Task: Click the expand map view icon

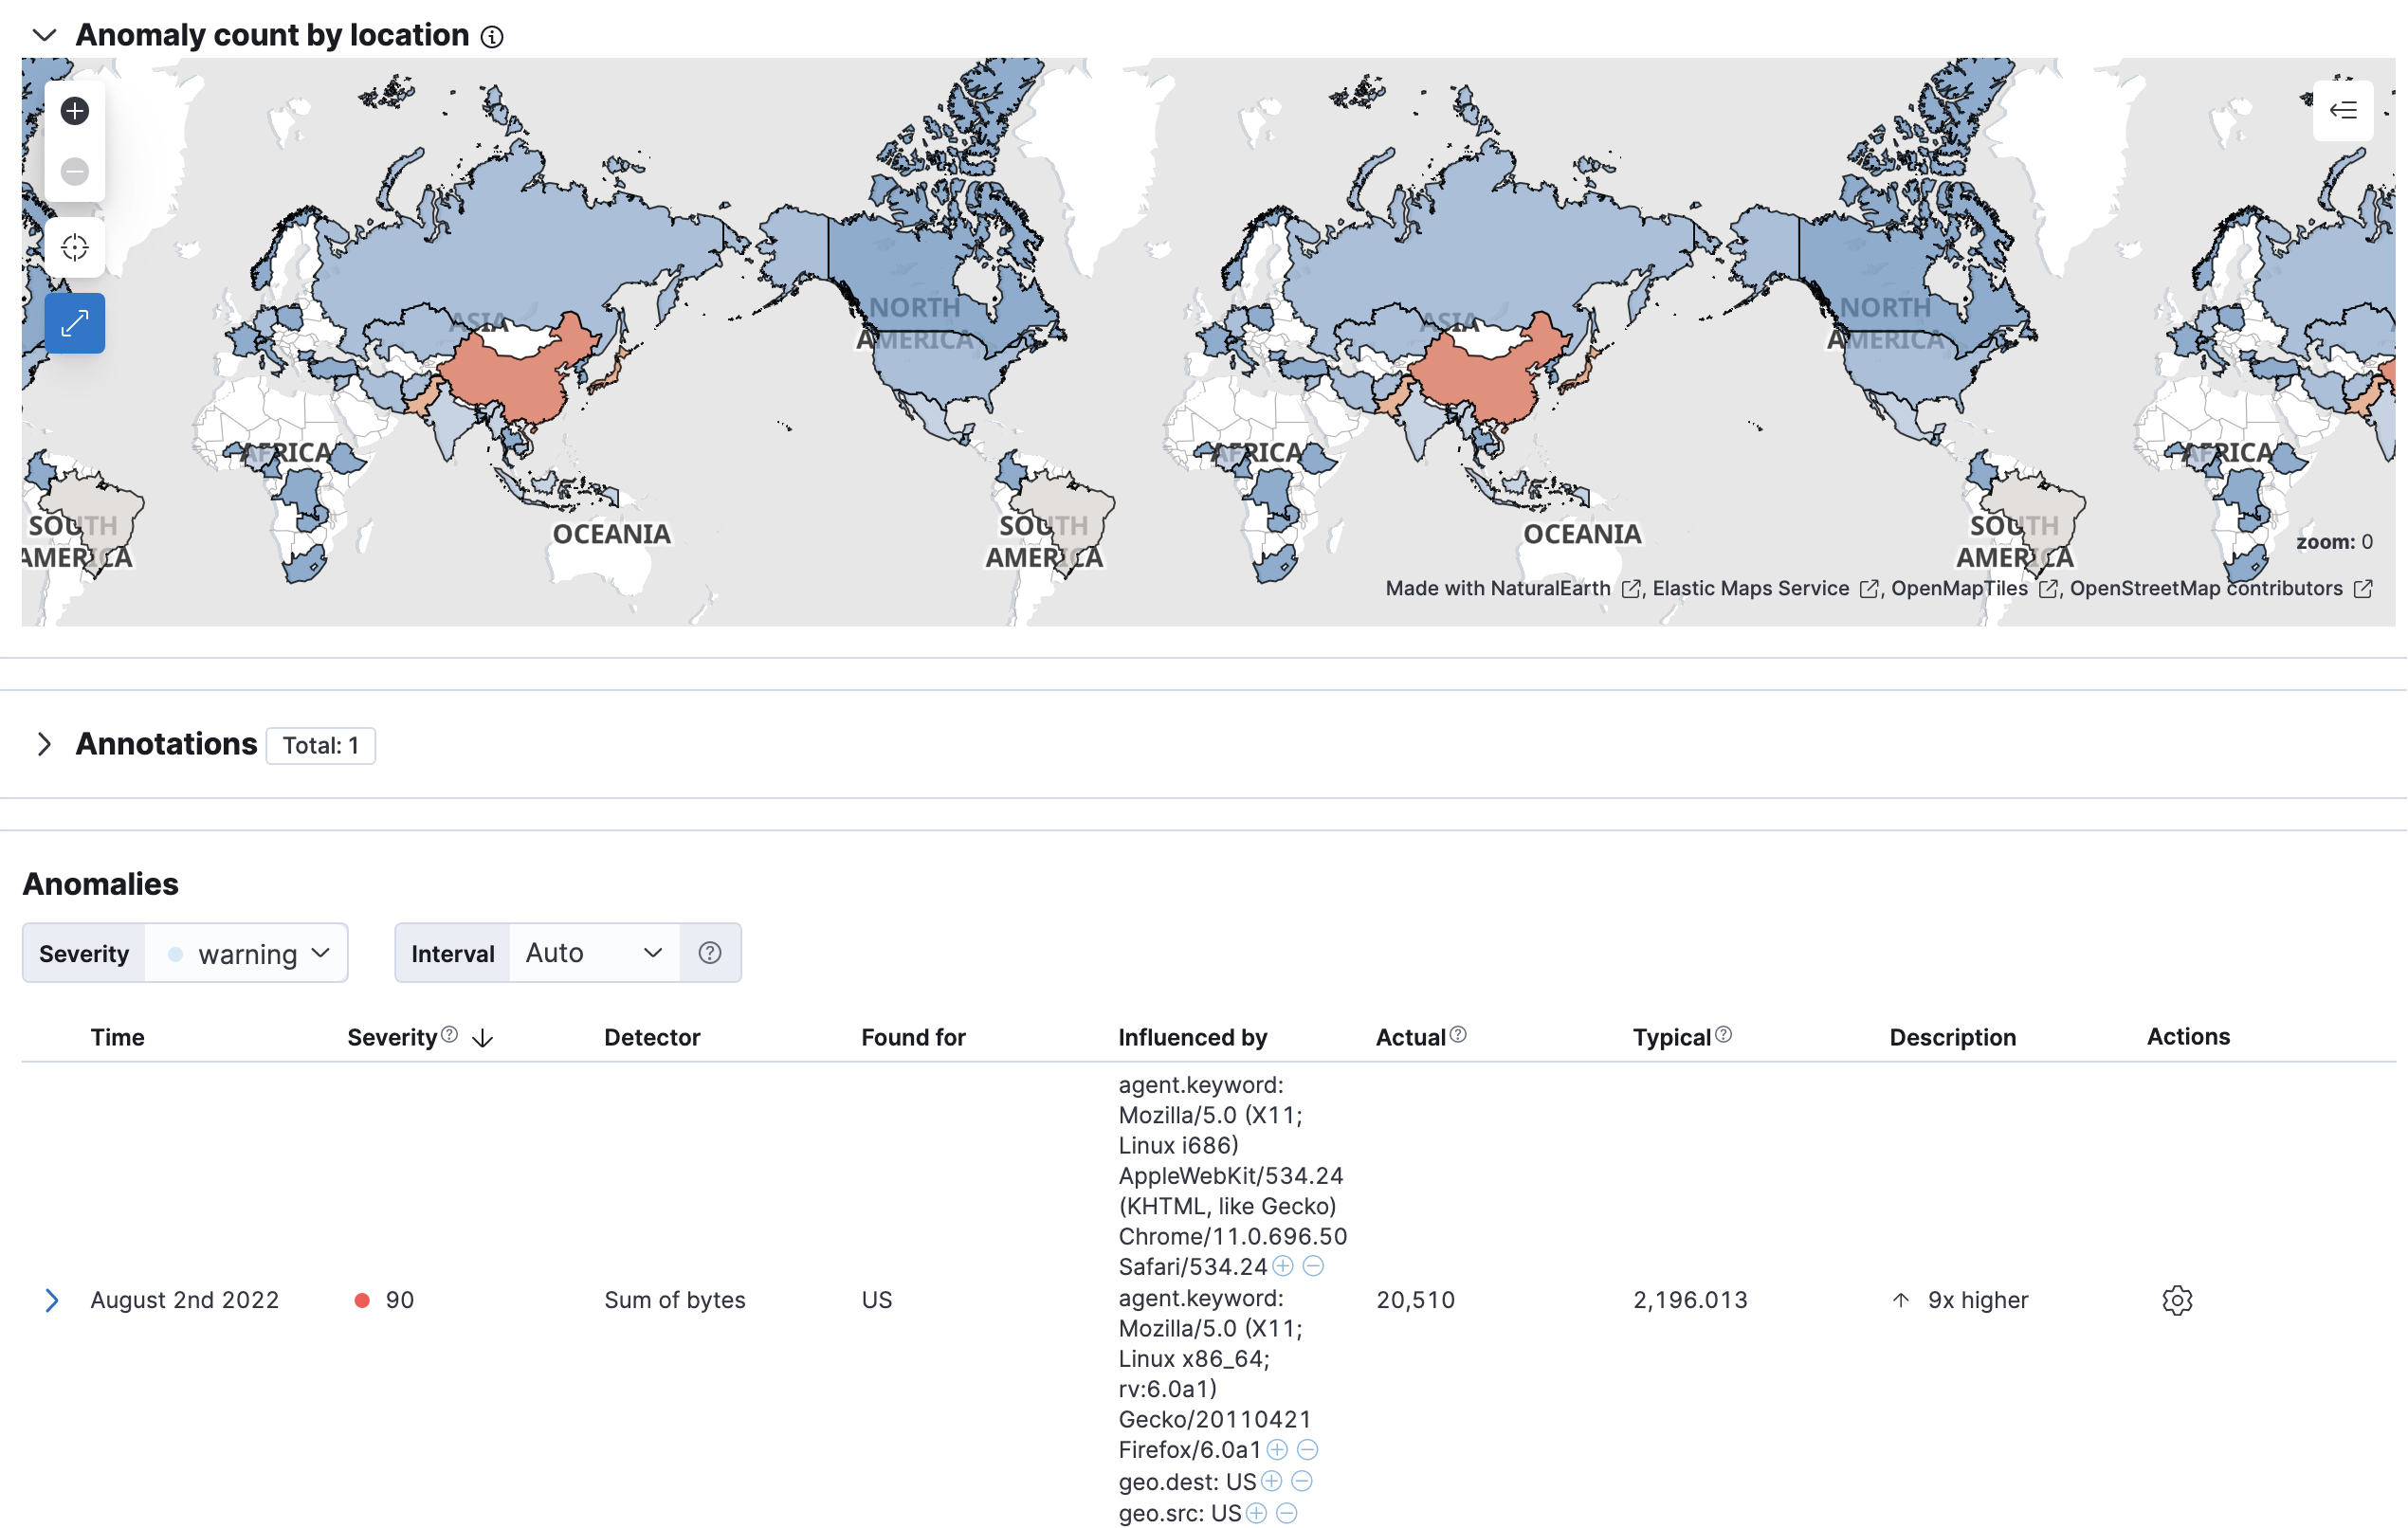Action: [x=74, y=323]
